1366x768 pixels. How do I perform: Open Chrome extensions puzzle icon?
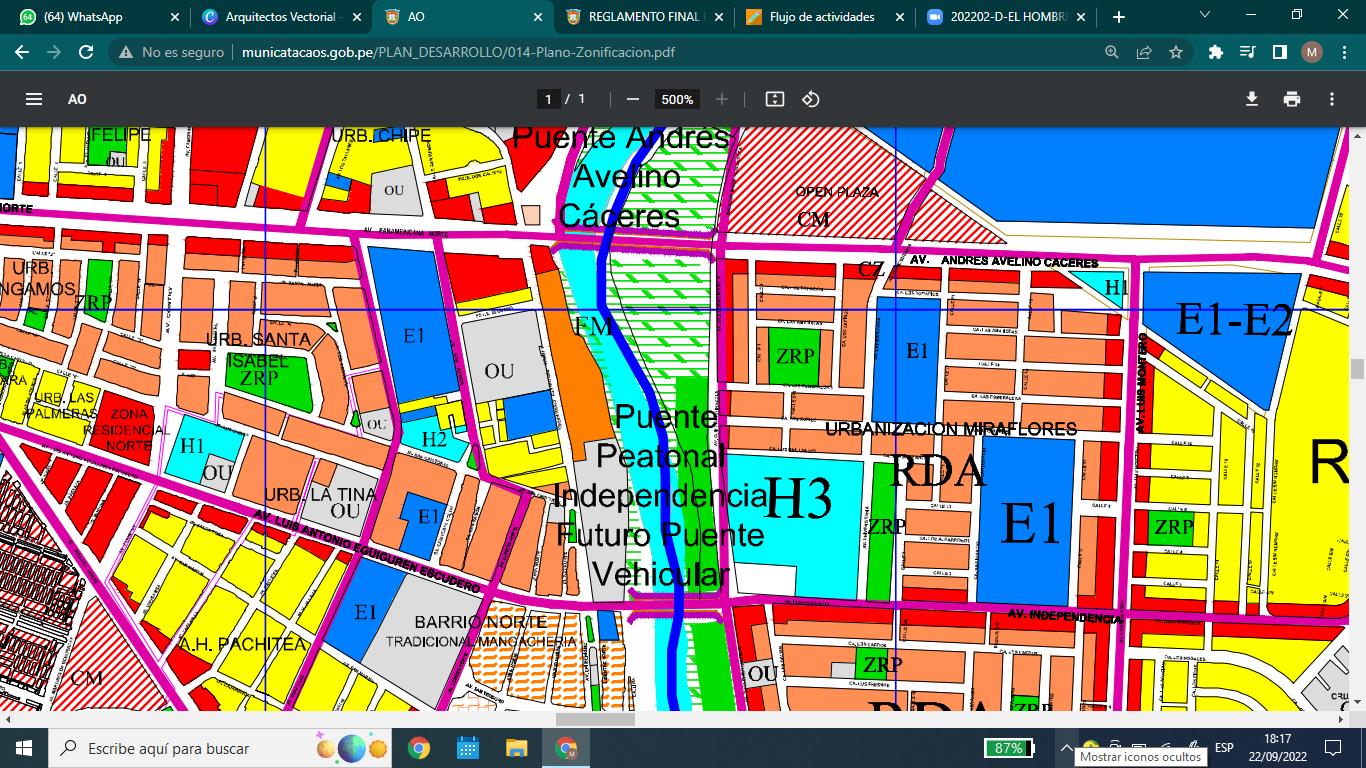tap(1216, 52)
